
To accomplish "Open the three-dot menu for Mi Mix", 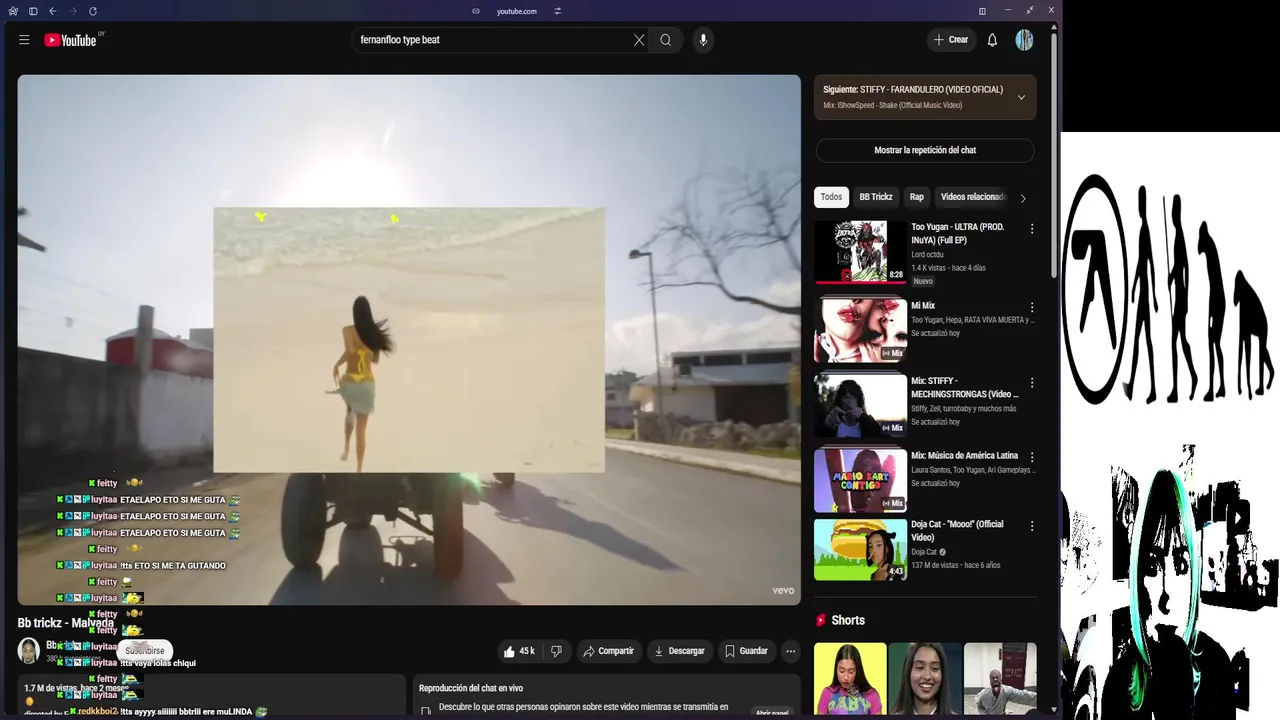I will (1032, 307).
